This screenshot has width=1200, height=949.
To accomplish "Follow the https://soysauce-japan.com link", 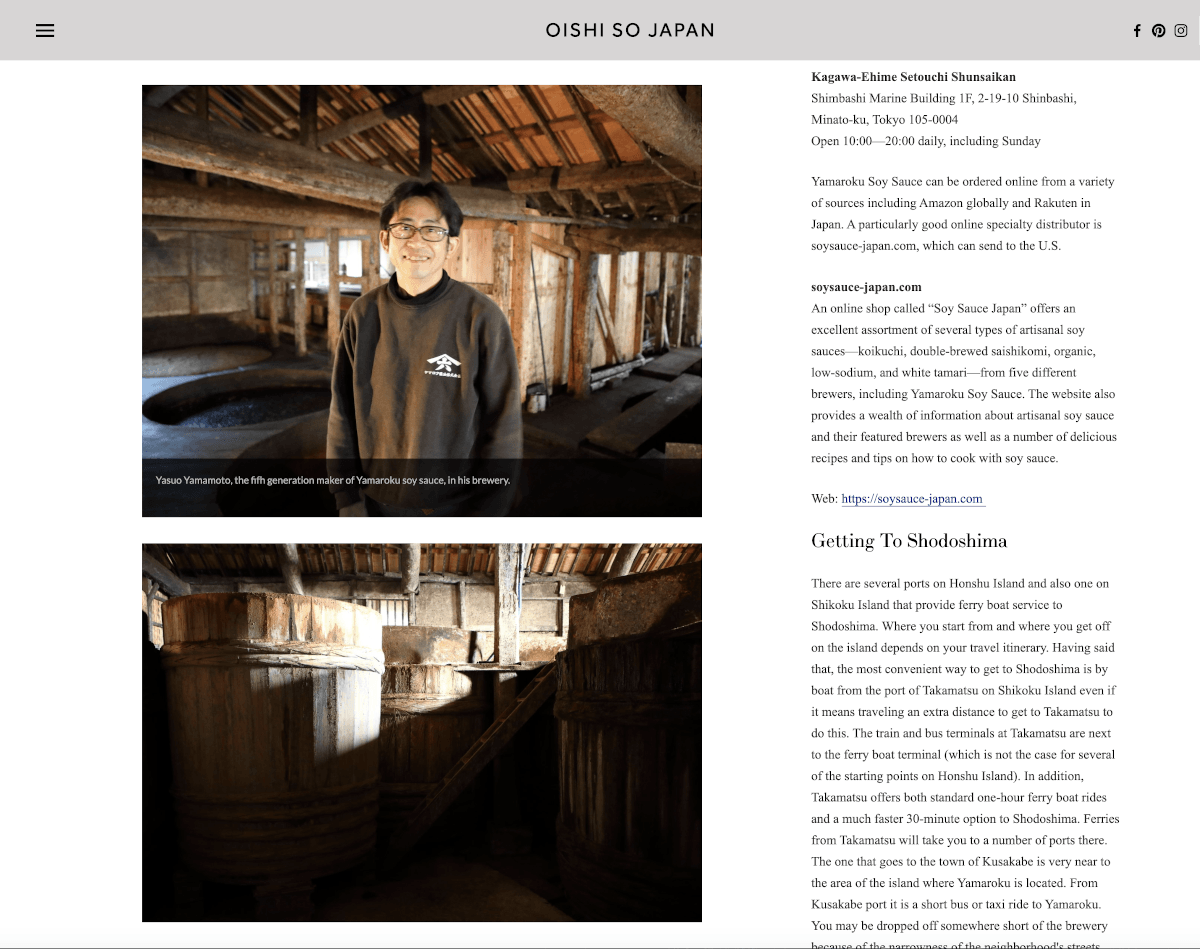I will coord(913,498).
